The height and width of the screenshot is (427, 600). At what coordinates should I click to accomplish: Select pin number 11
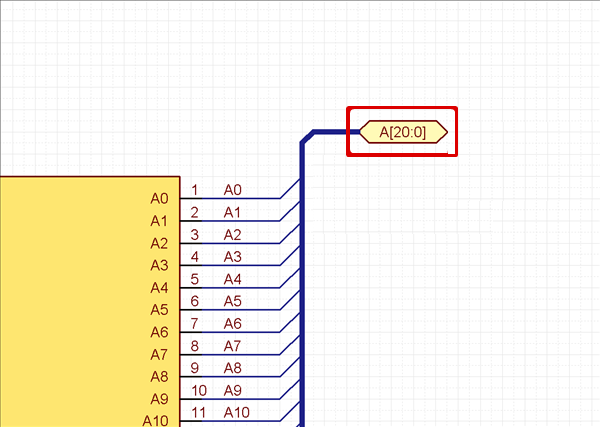pos(199,412)
